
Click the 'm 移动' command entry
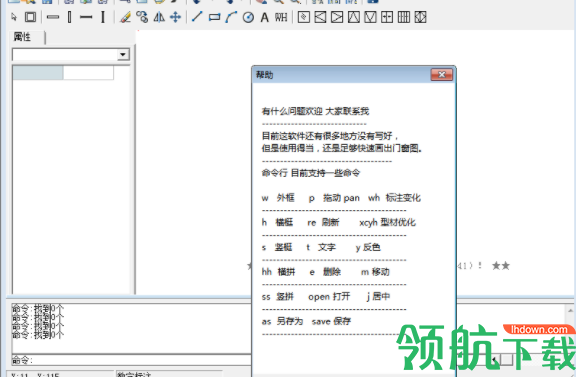[x=375, y=272]
